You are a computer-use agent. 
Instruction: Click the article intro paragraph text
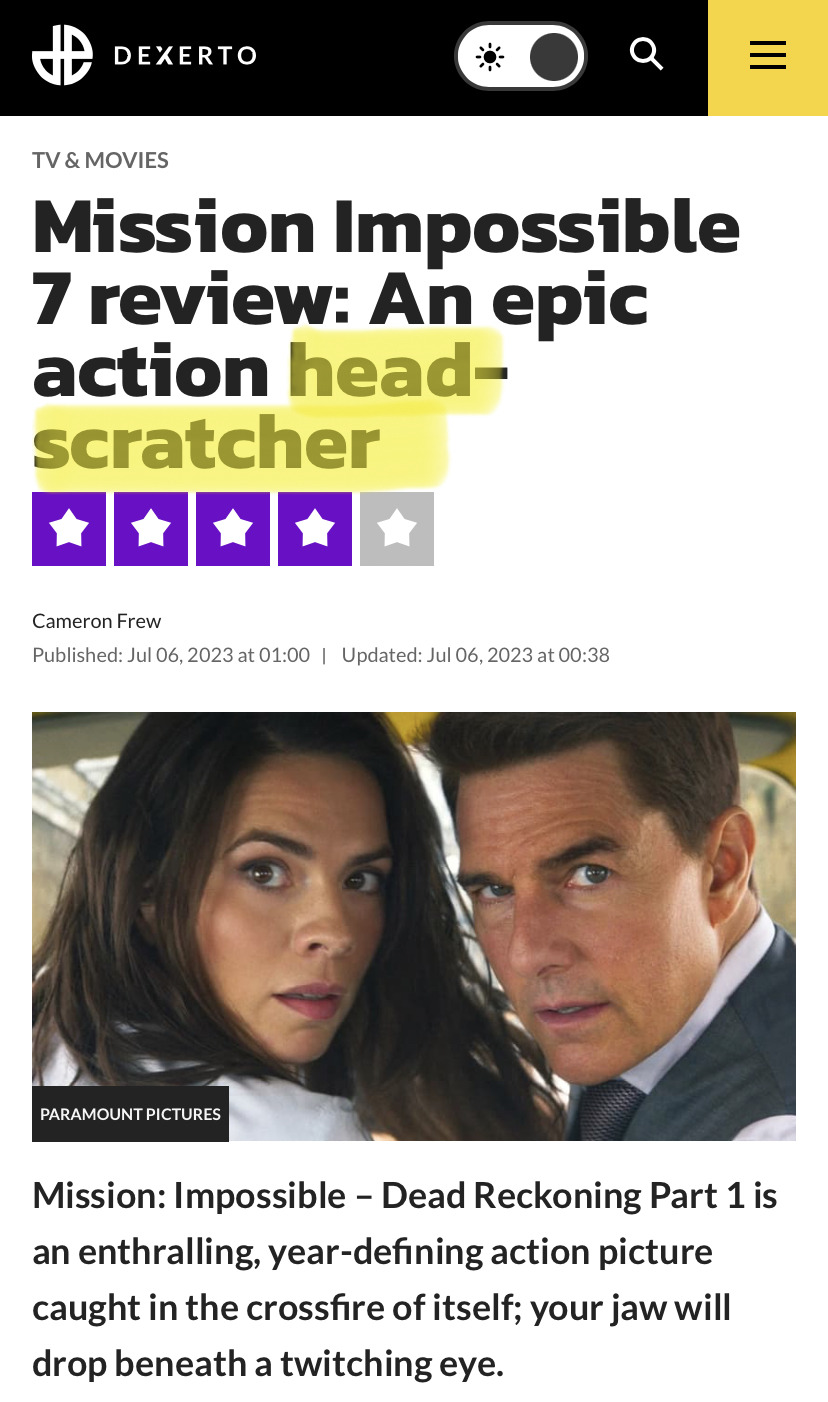405,1279
